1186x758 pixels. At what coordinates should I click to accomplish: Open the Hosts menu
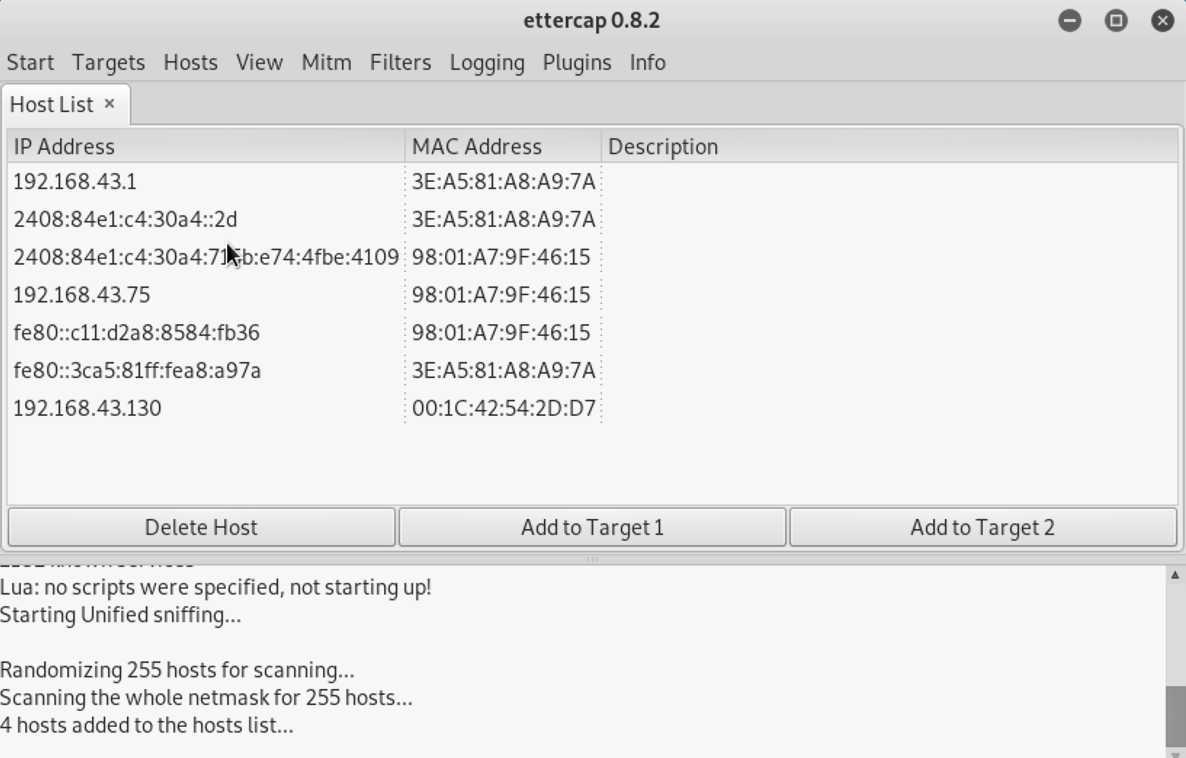[191, 62]
